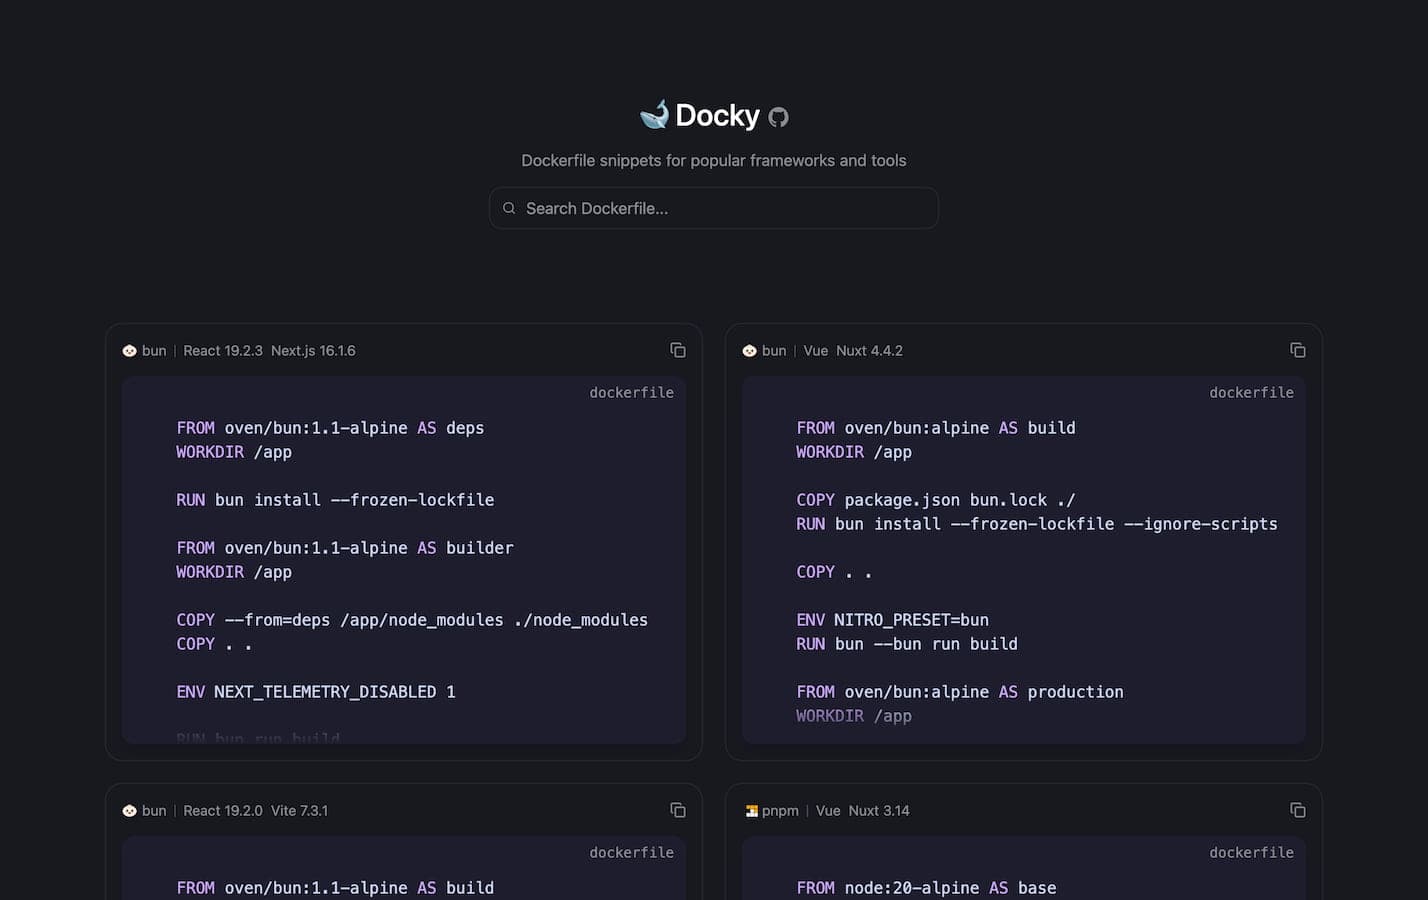Click 'FROM oven/bun:alpine AS build' line
This screenshot has height=900, width=1428.
(x=936, y=428)
